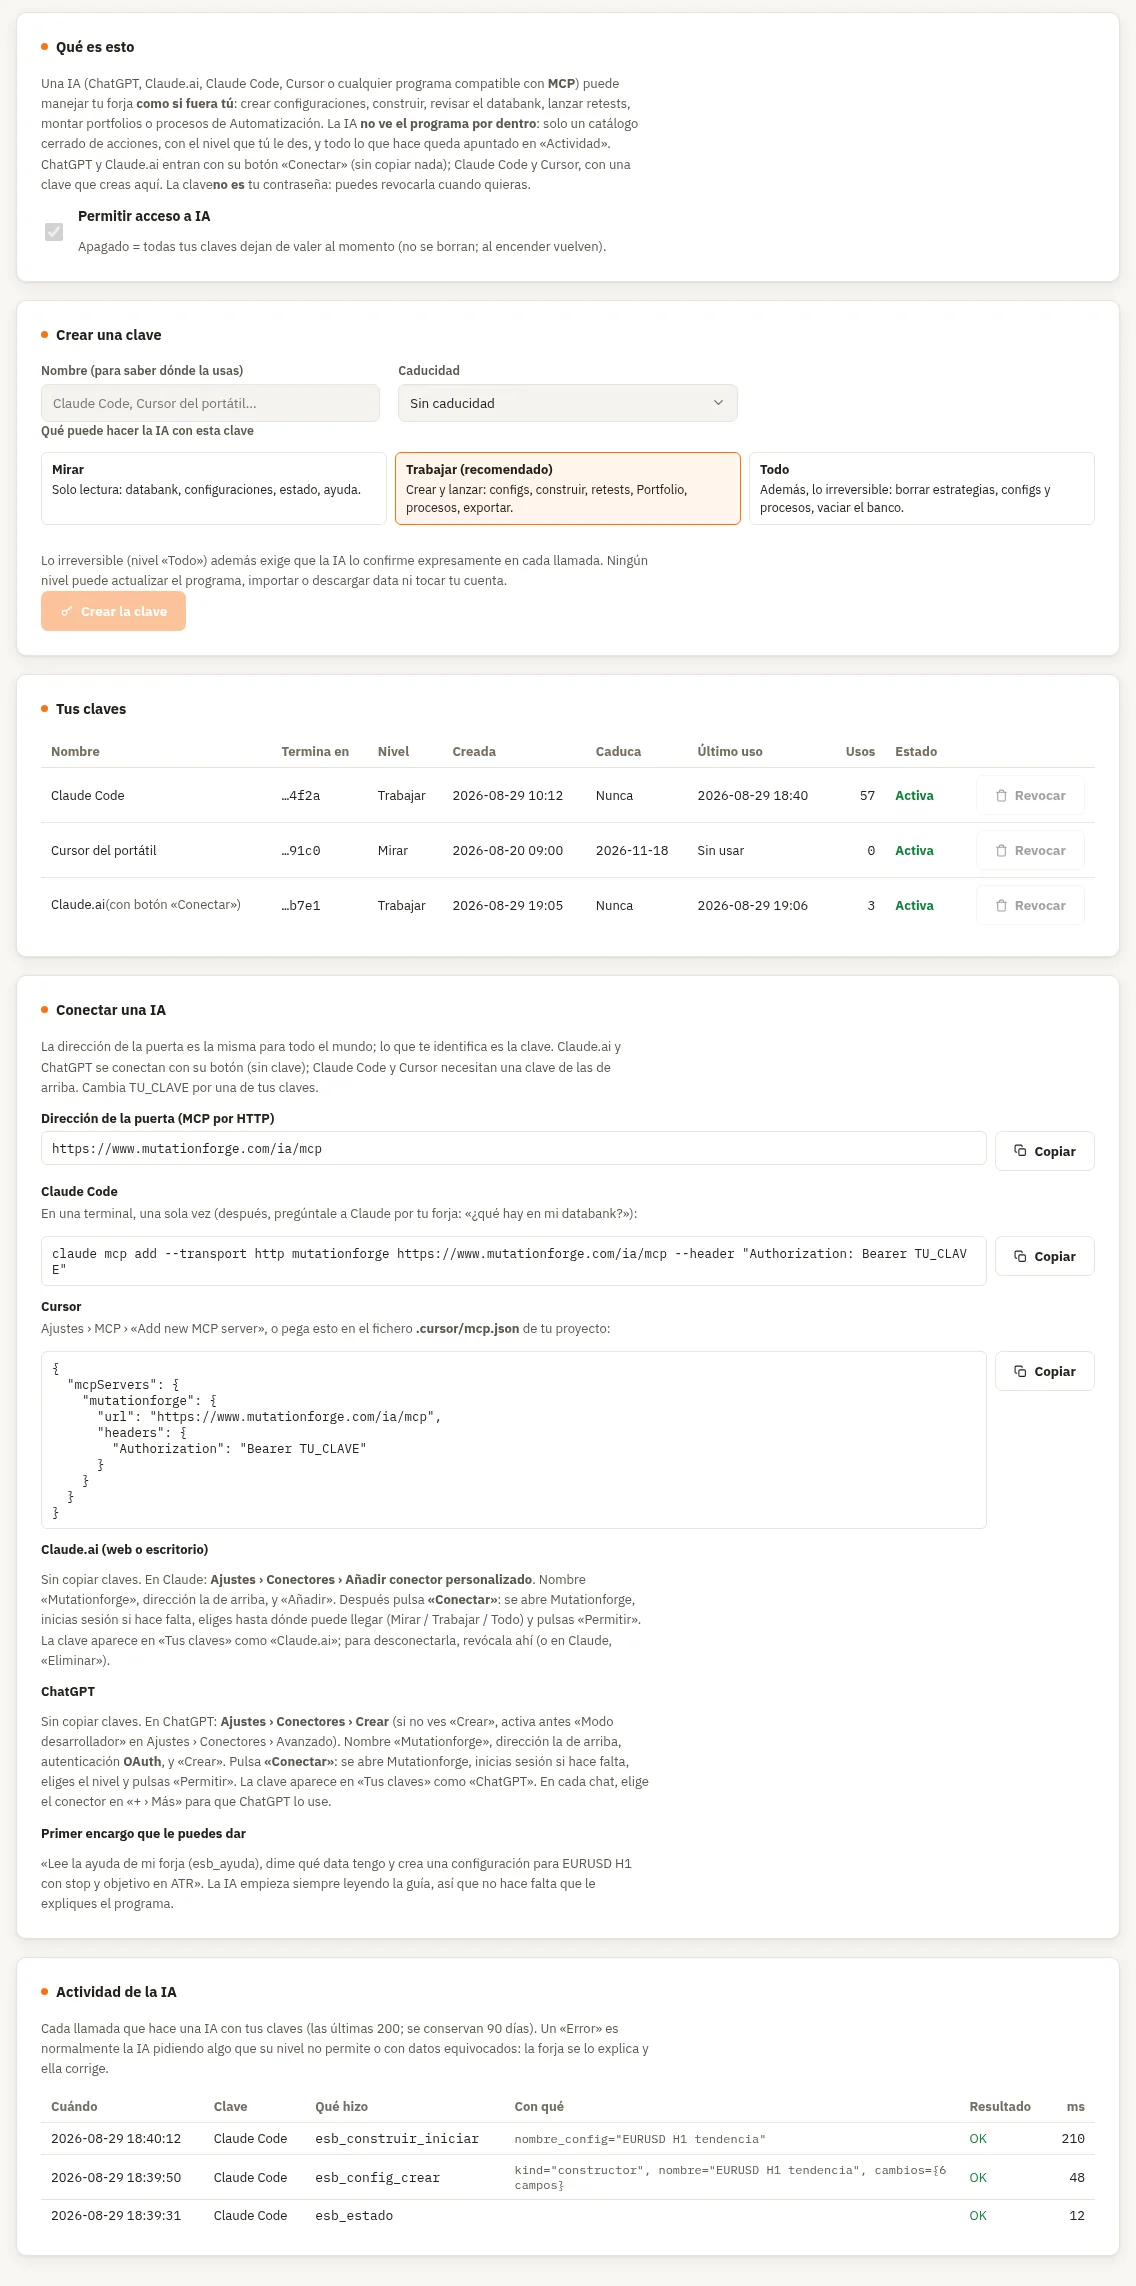Viewport: 1136px width, 2286px height.
Task: Click the Último uso column header
Action: (730, 752)
